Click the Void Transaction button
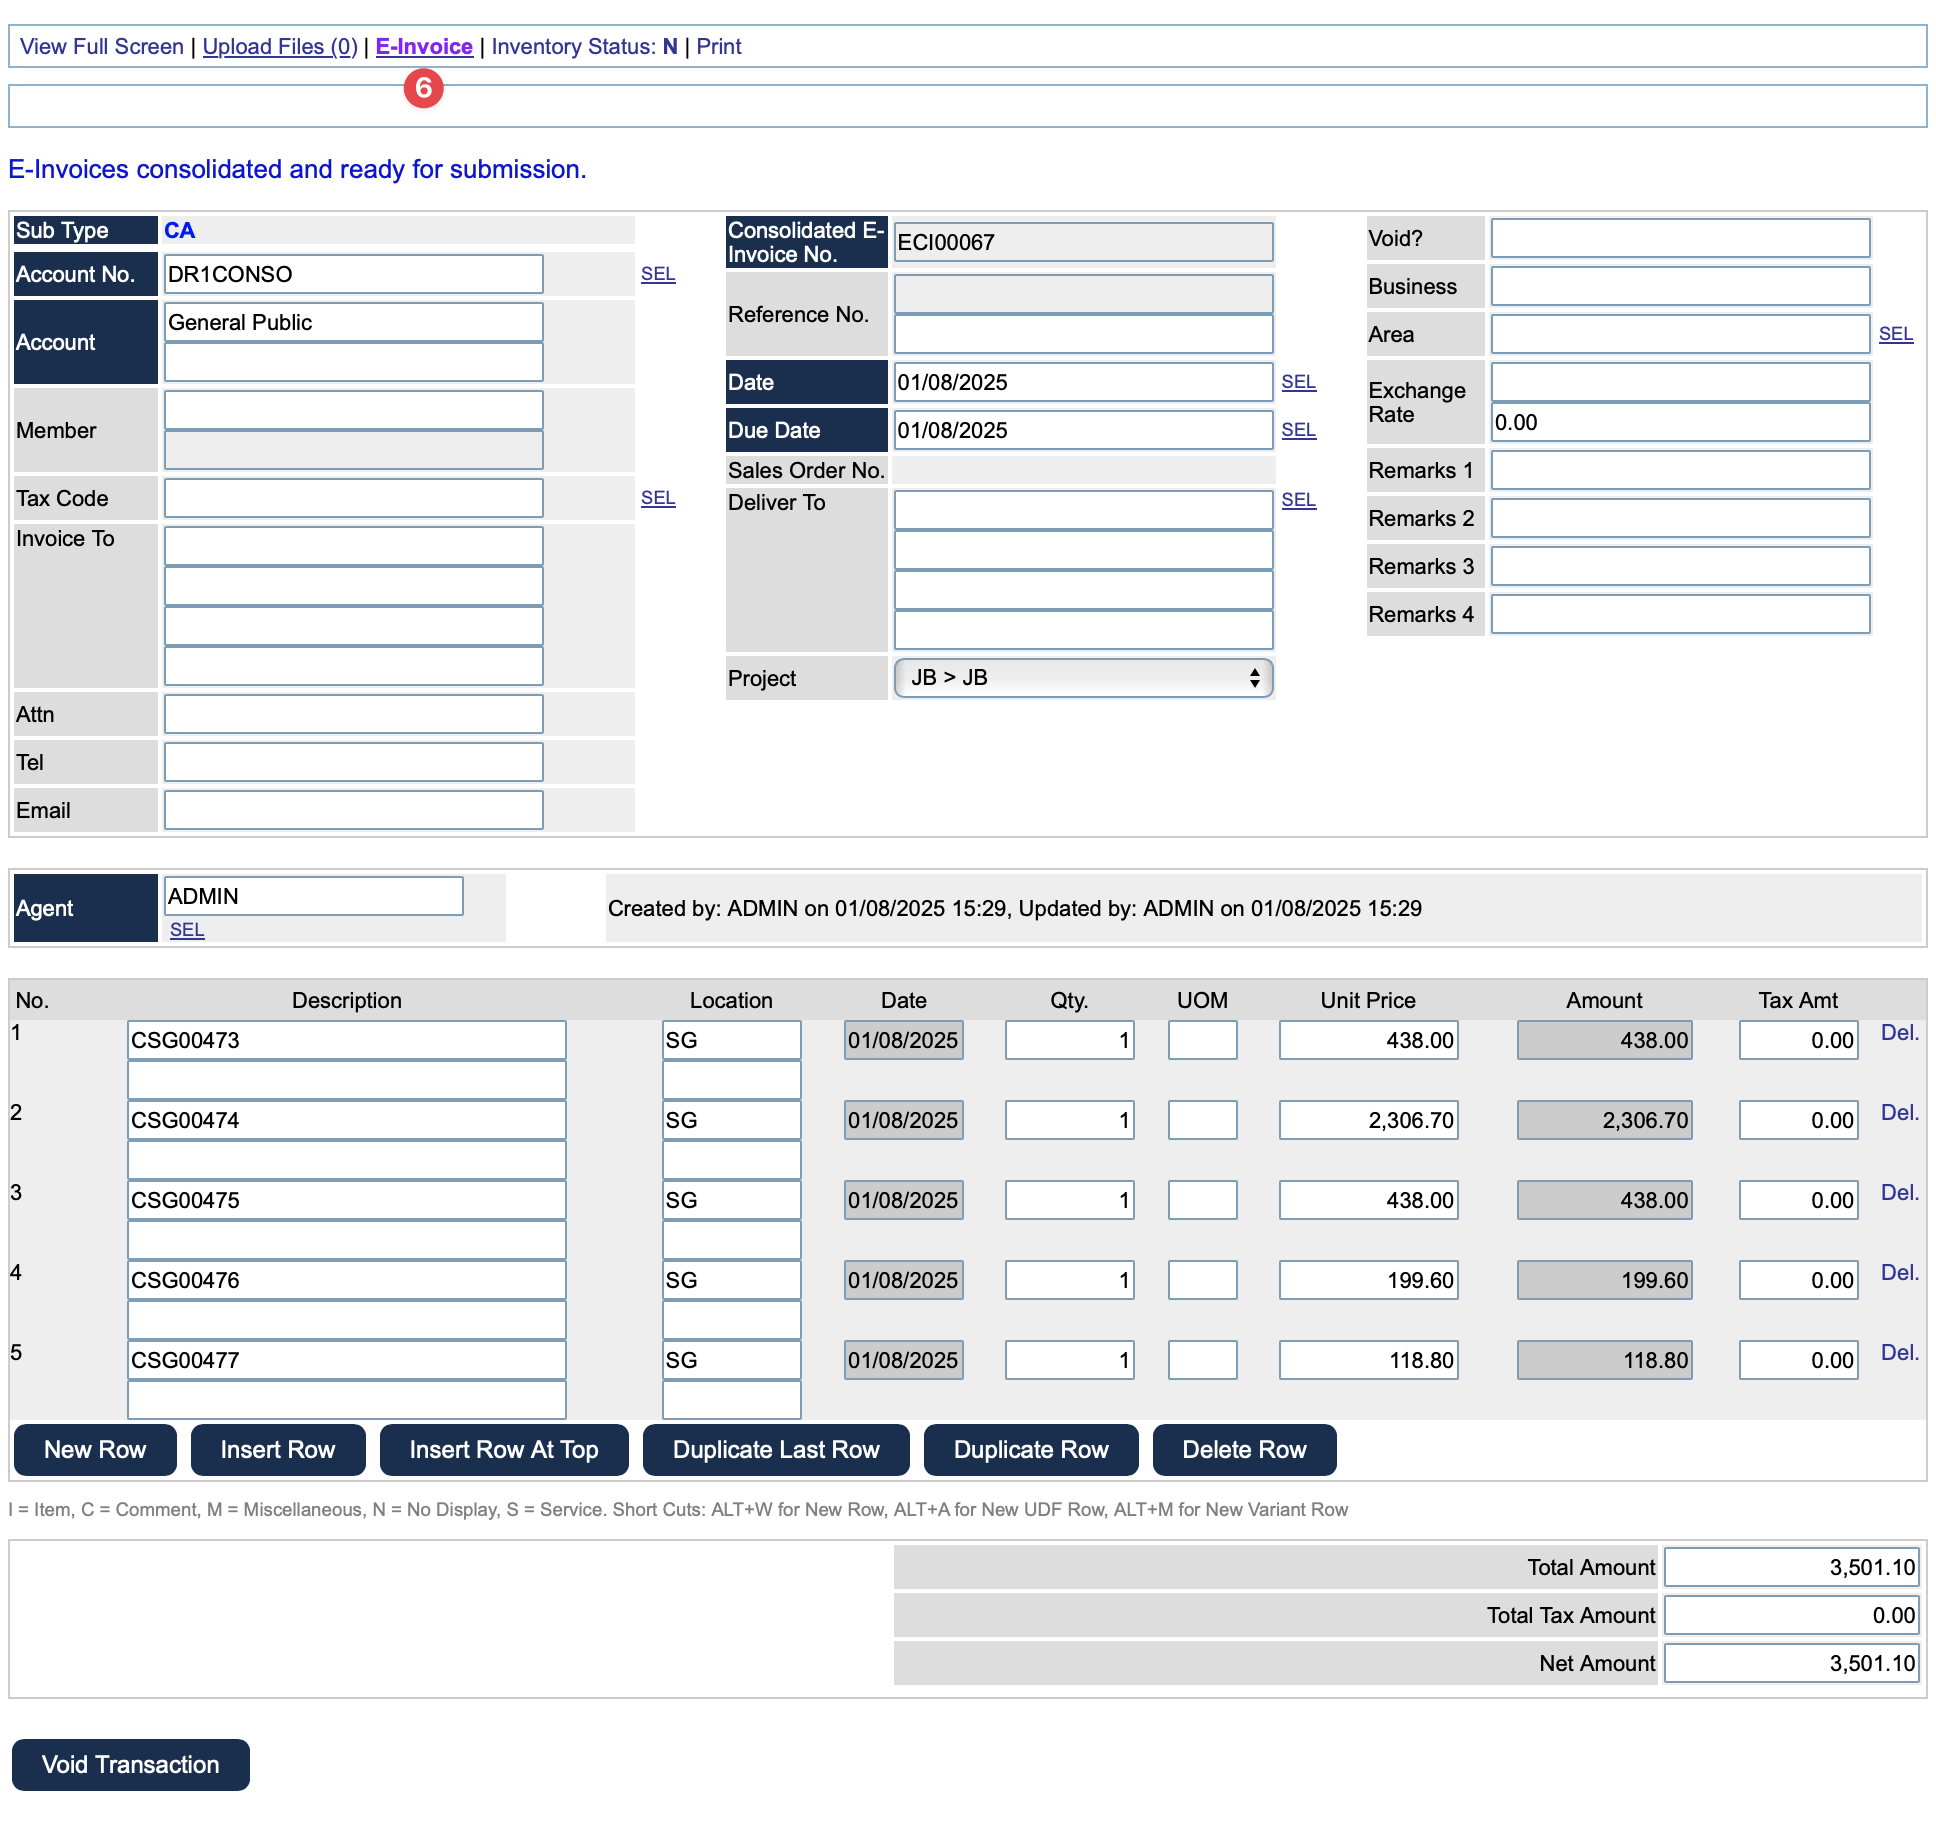1936x1830 pixels. 131,1765
